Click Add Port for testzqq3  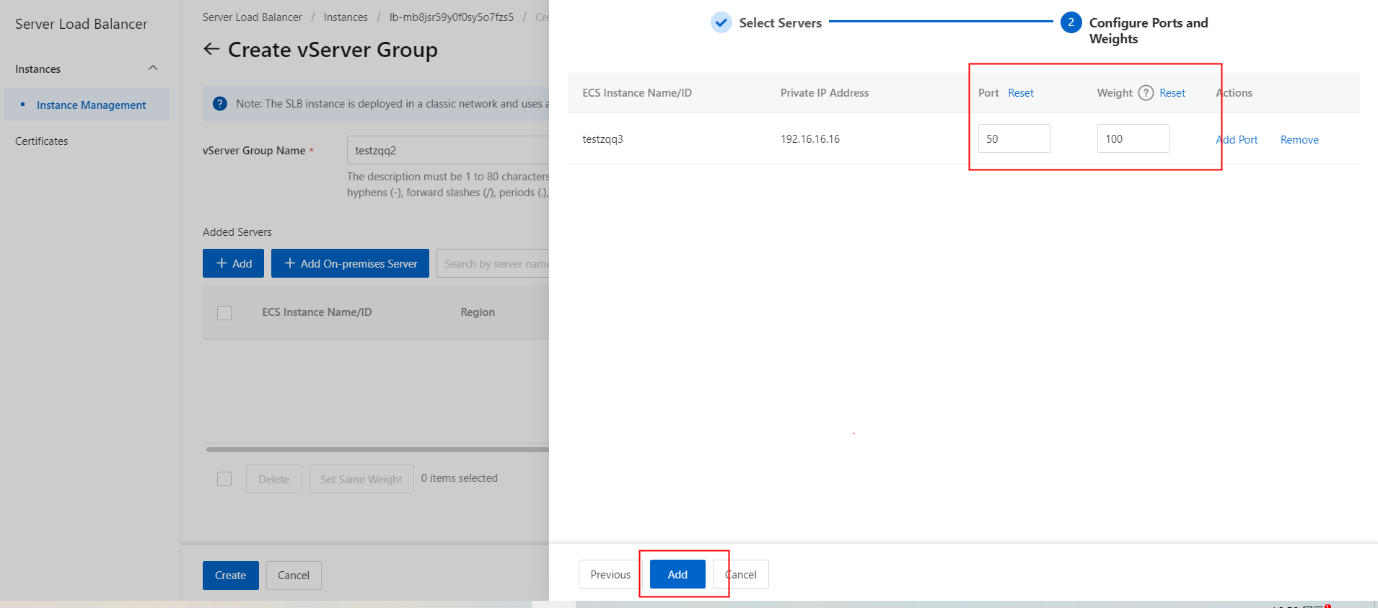coord(1237,140)
